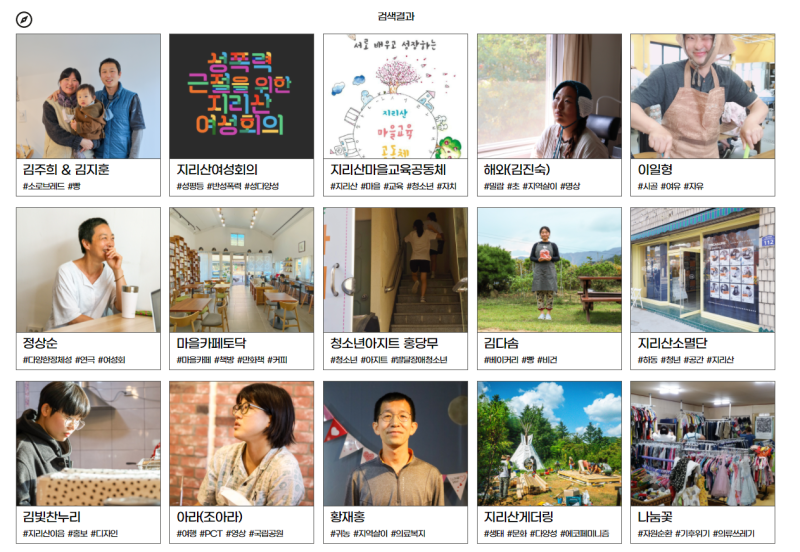Open the 청소년아지트 홍당무 staircase photo
The height and width of the screenshot is (552, 800).
[x=395, y=270]
